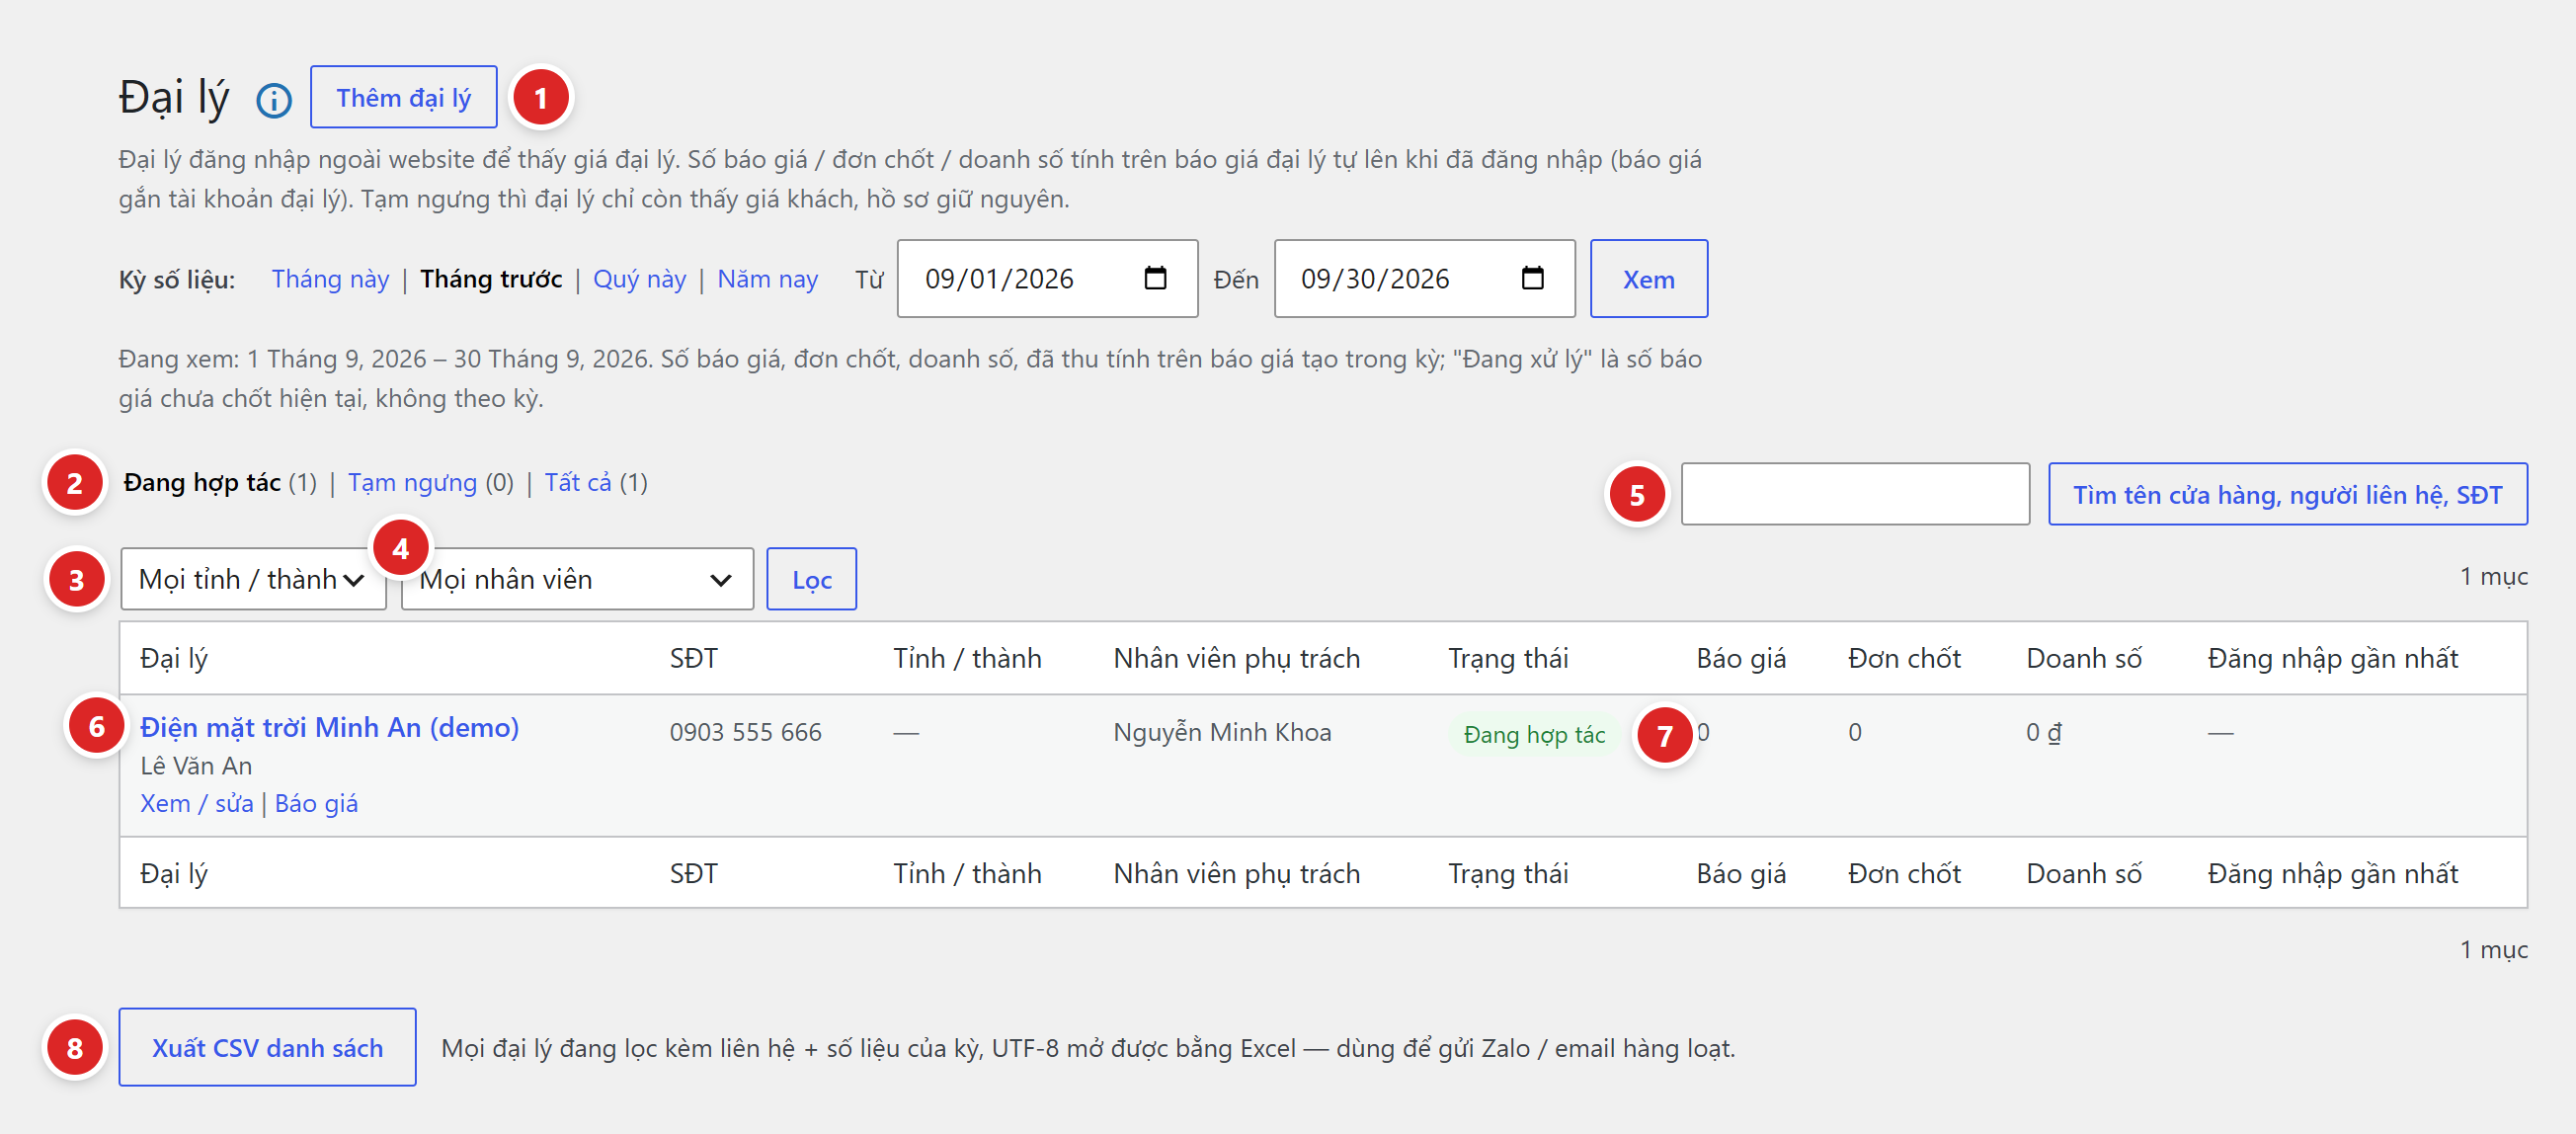Click the Thêm đại lý button

click(403, 97)
